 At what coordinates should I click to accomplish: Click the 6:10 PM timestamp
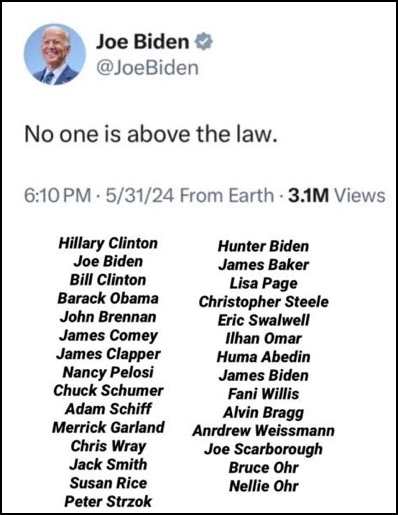pyautogui.click(x=58, y=195)
